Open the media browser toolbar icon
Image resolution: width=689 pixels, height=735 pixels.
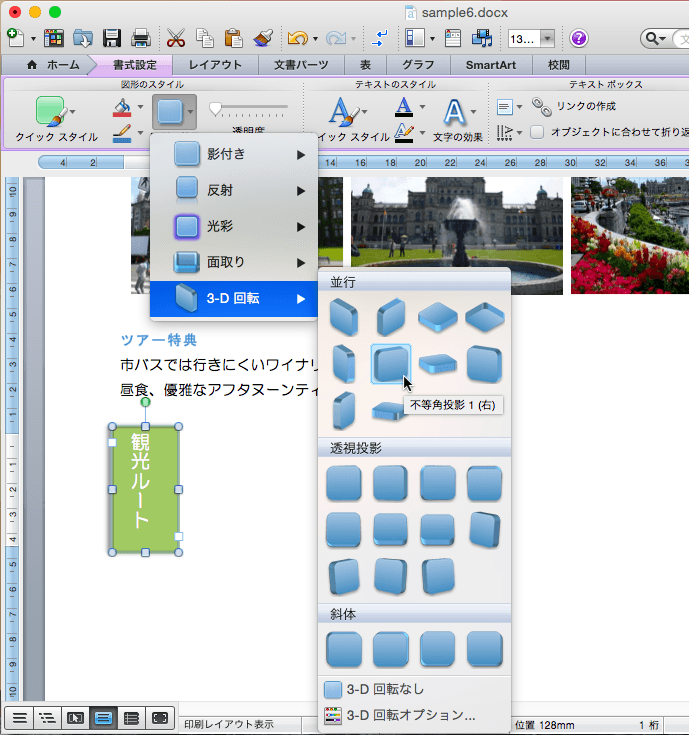[x=483, y=39]
